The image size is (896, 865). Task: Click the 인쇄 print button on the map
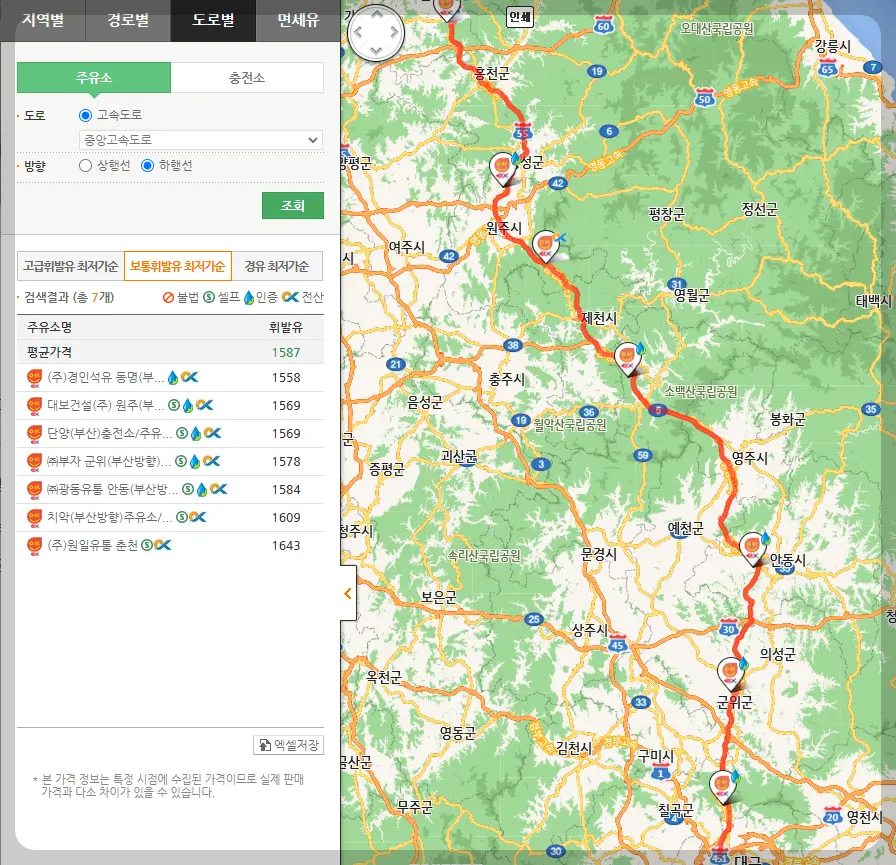pos(520,17)
